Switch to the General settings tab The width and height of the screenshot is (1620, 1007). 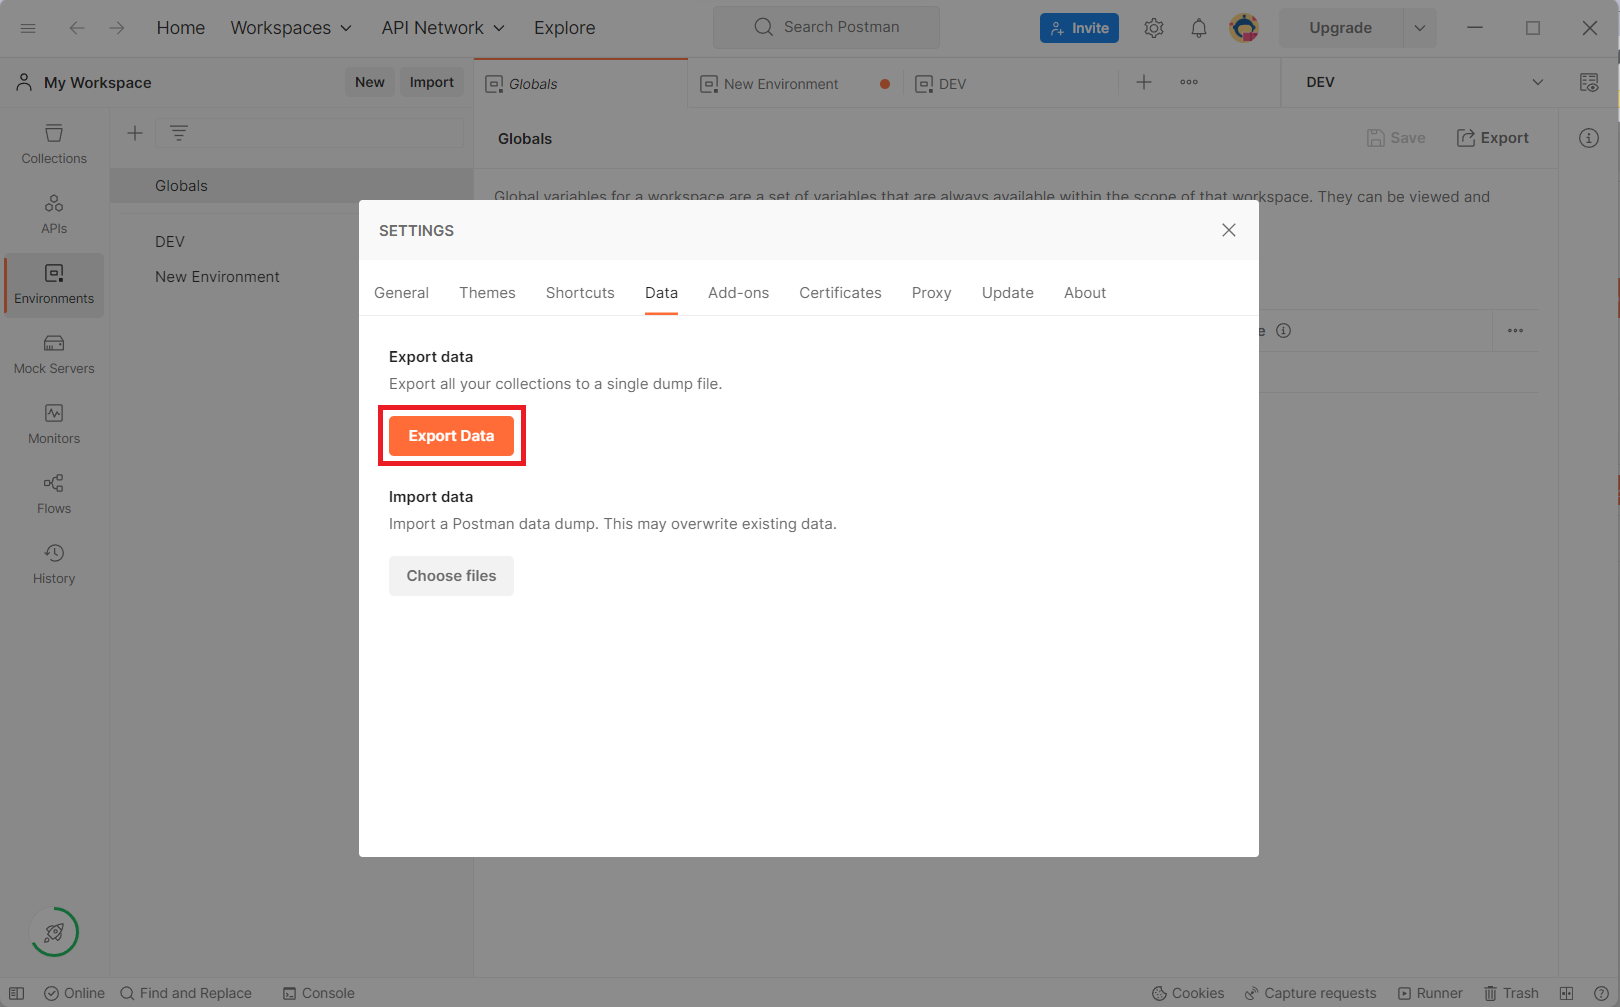(401, 293)
